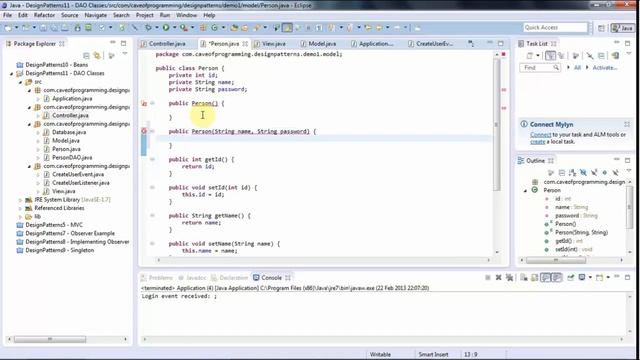
Task: Click Display Selected Console monitor icon
Action: [582, 278]
